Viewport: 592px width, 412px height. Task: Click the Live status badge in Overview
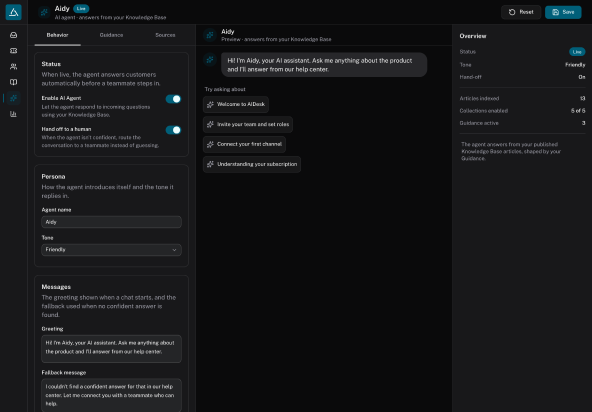click(x=577, y=52)
